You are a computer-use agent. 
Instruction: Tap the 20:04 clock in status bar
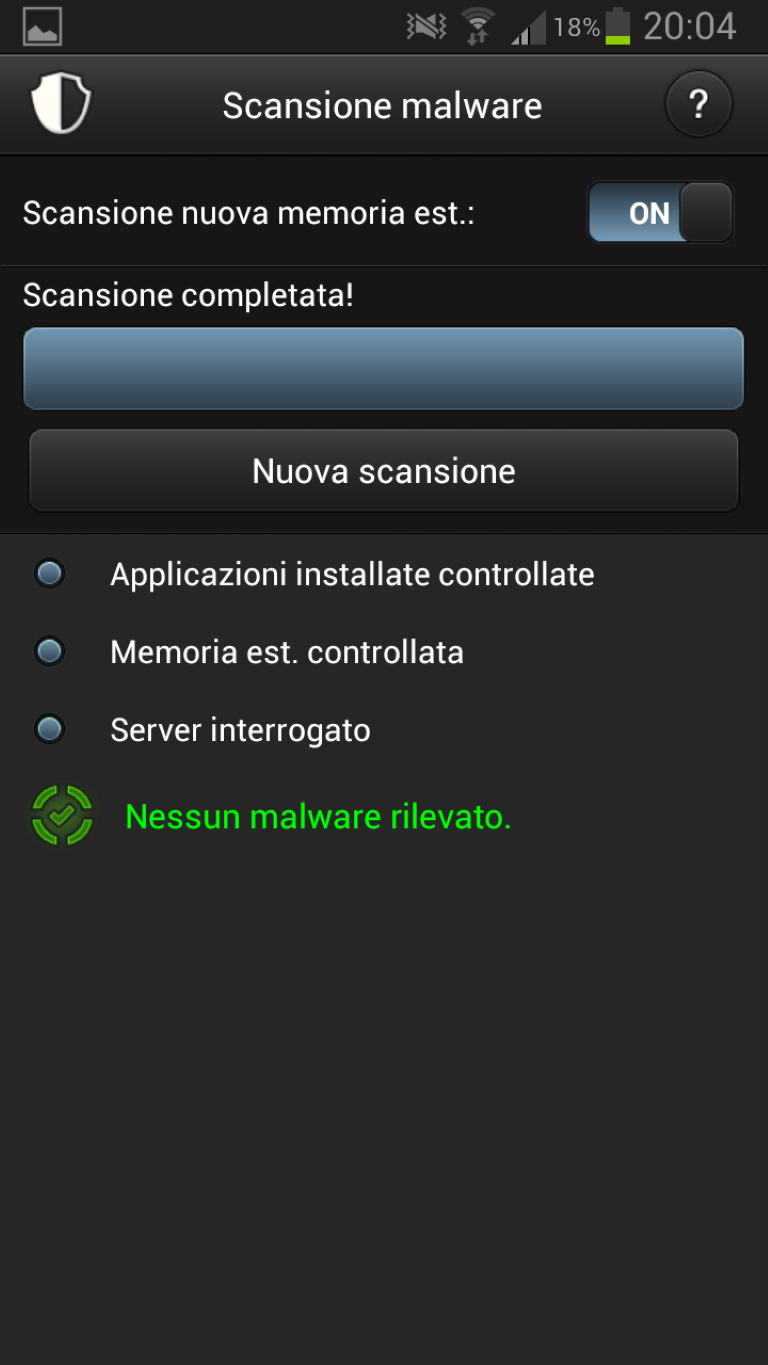tap(690, 26)
